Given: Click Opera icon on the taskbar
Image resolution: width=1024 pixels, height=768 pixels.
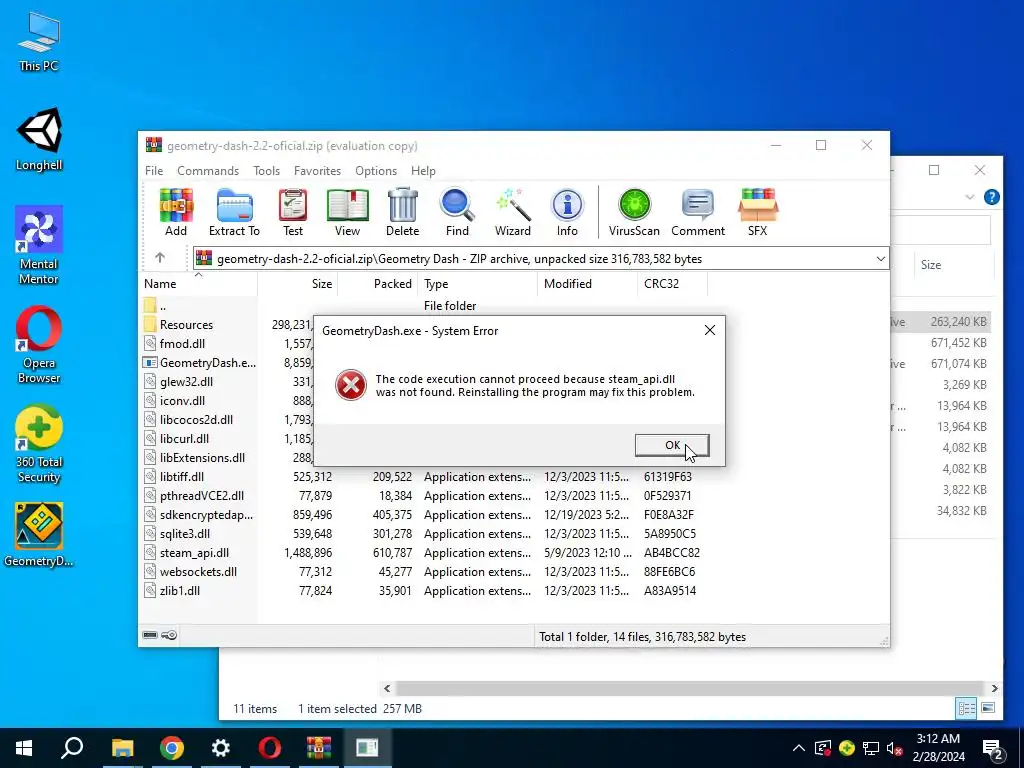Looking at the screenshot, I should click(x=270, y=748).
